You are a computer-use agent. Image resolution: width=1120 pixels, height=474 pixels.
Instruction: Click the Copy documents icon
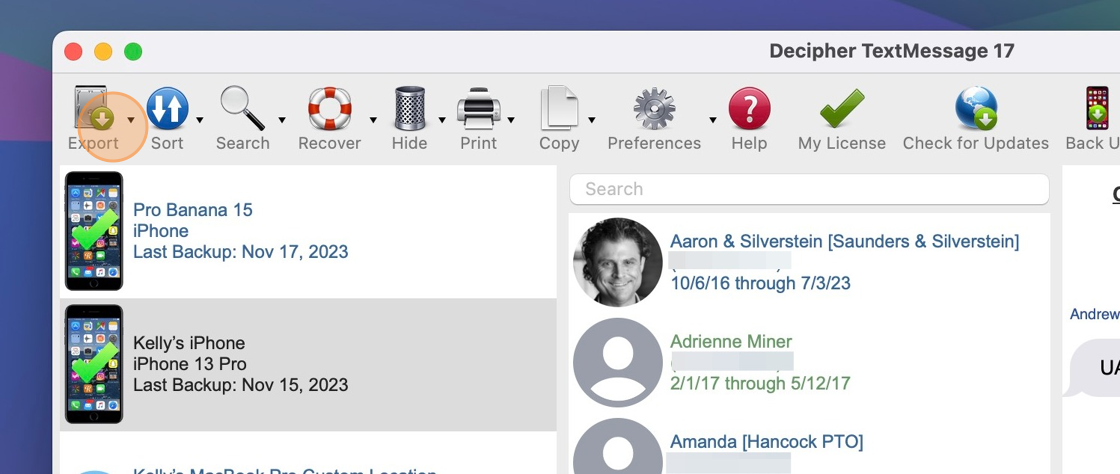click(558, 109)
